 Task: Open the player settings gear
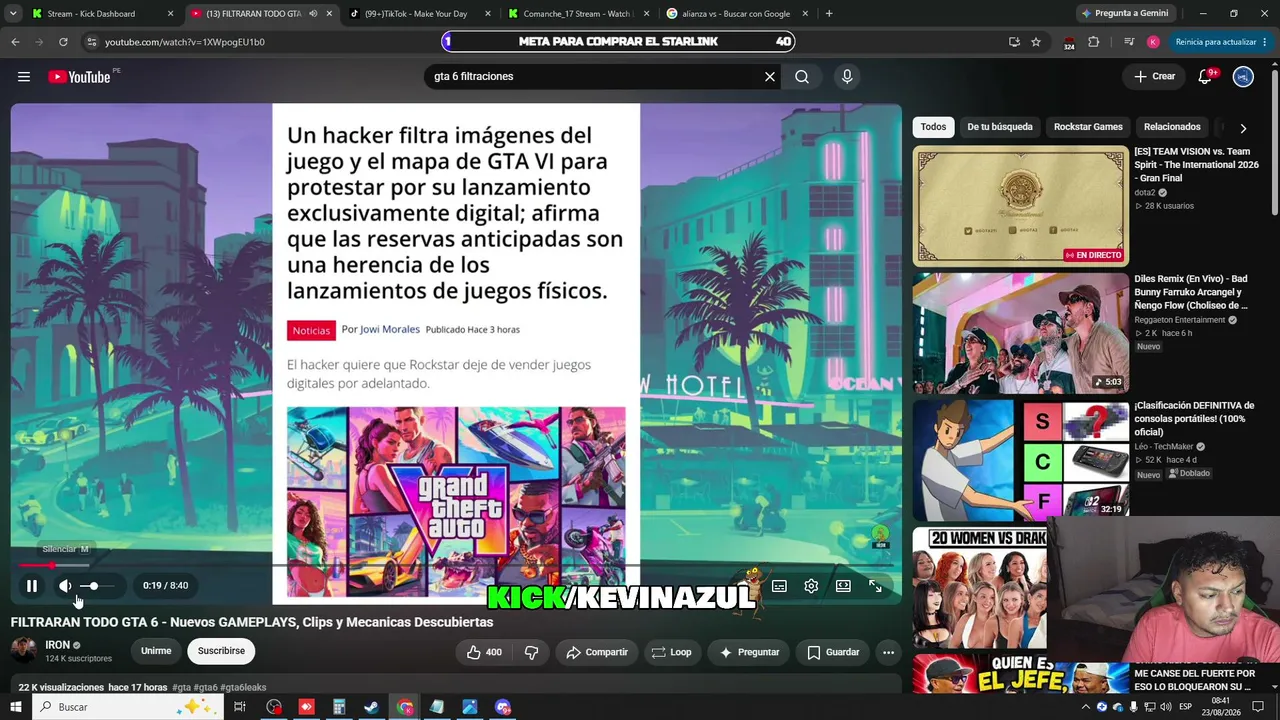(x=811, y=586)
